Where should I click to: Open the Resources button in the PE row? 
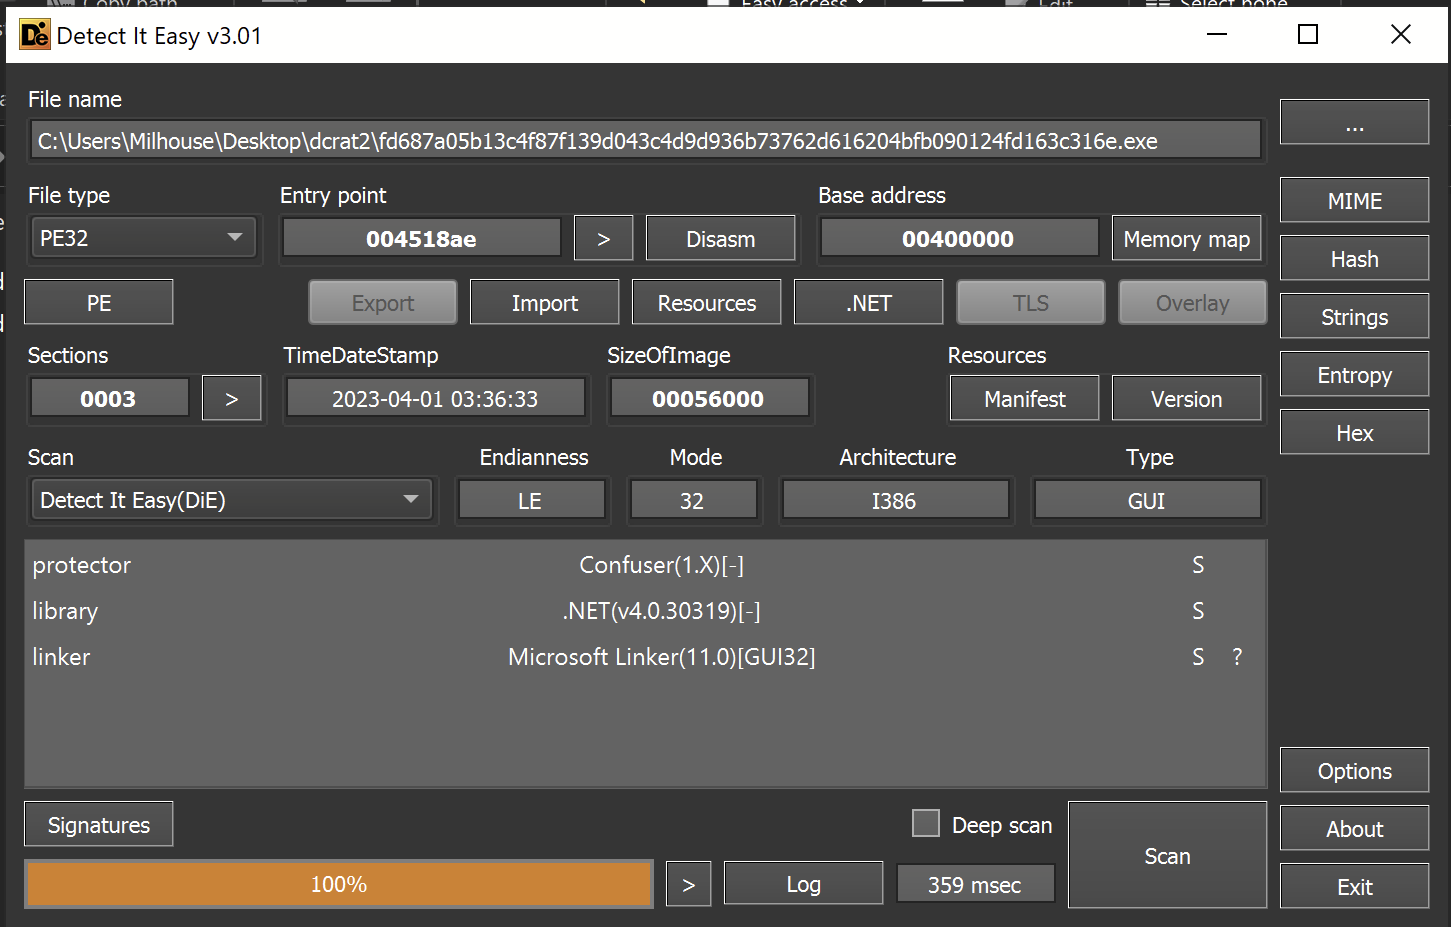(x=707, y=303)
